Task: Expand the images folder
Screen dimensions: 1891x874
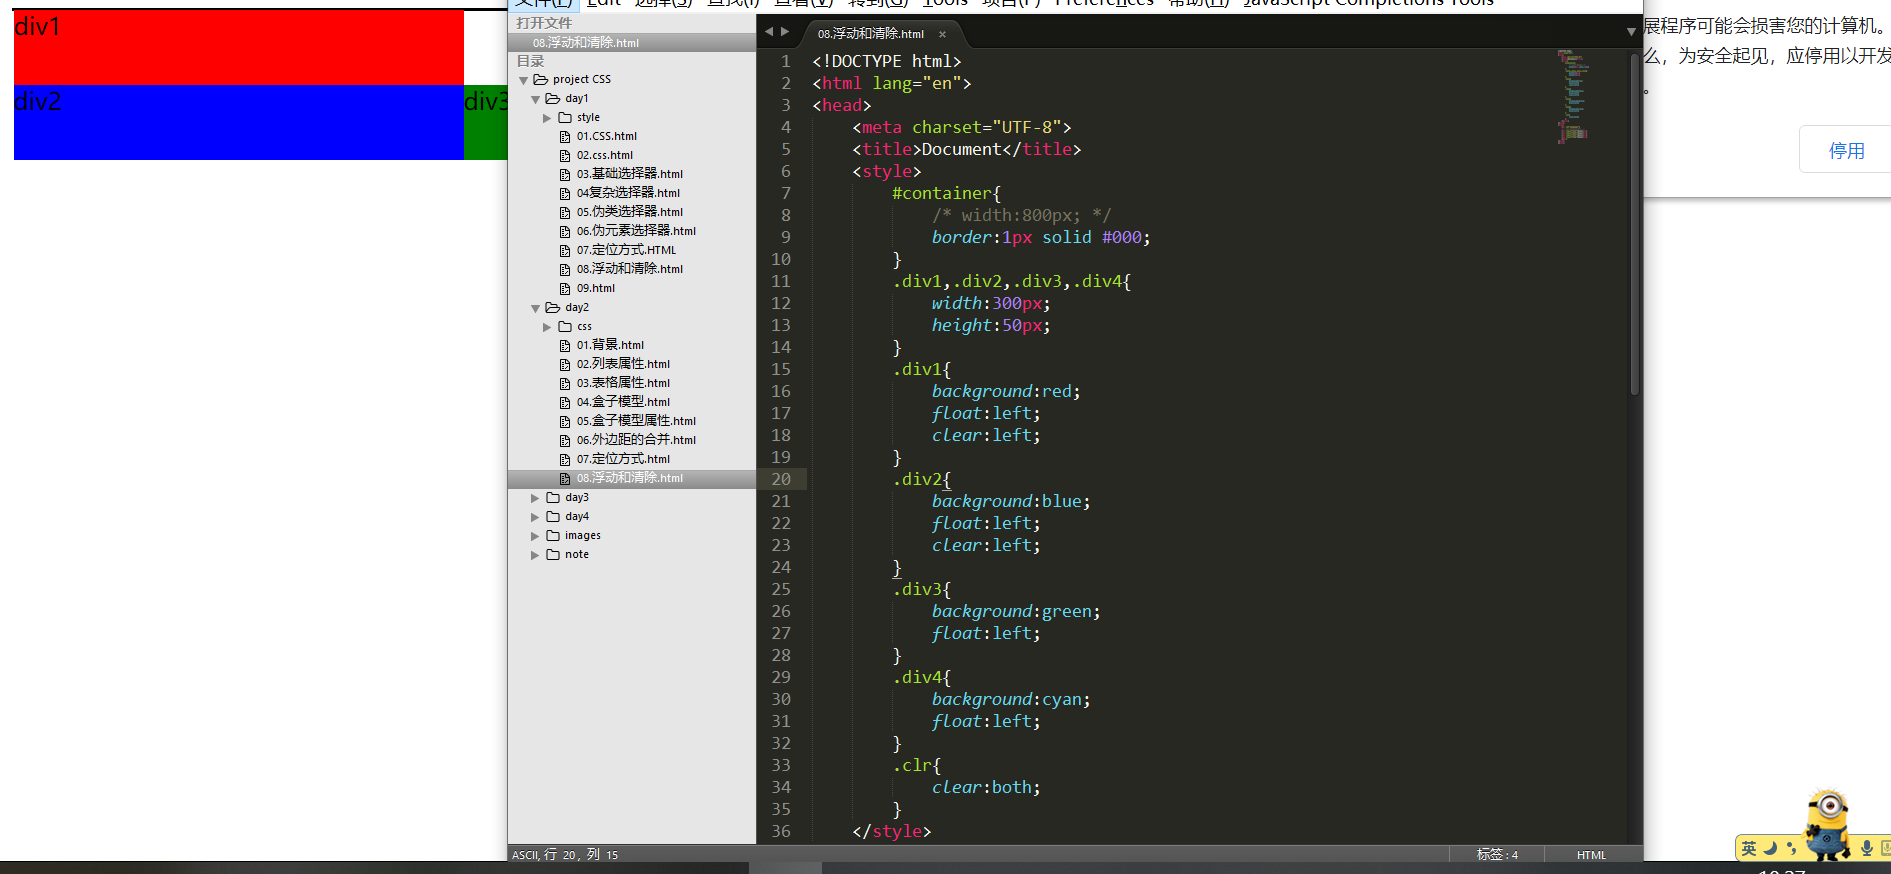Action: click(535, 536)
